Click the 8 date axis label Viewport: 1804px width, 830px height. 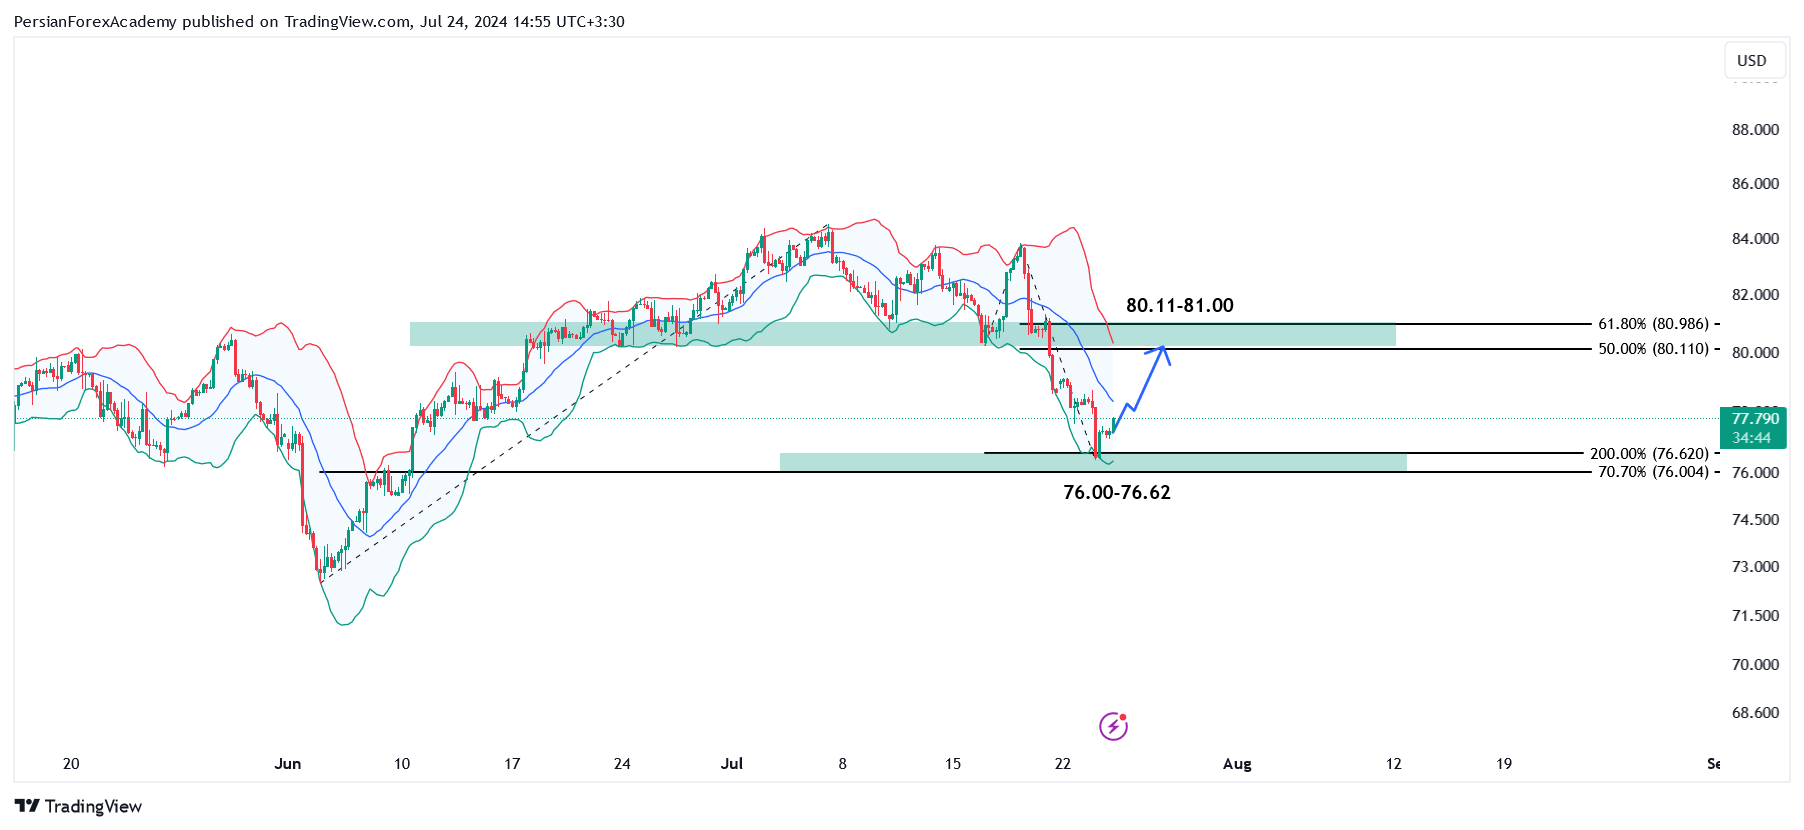coord(842,763)
